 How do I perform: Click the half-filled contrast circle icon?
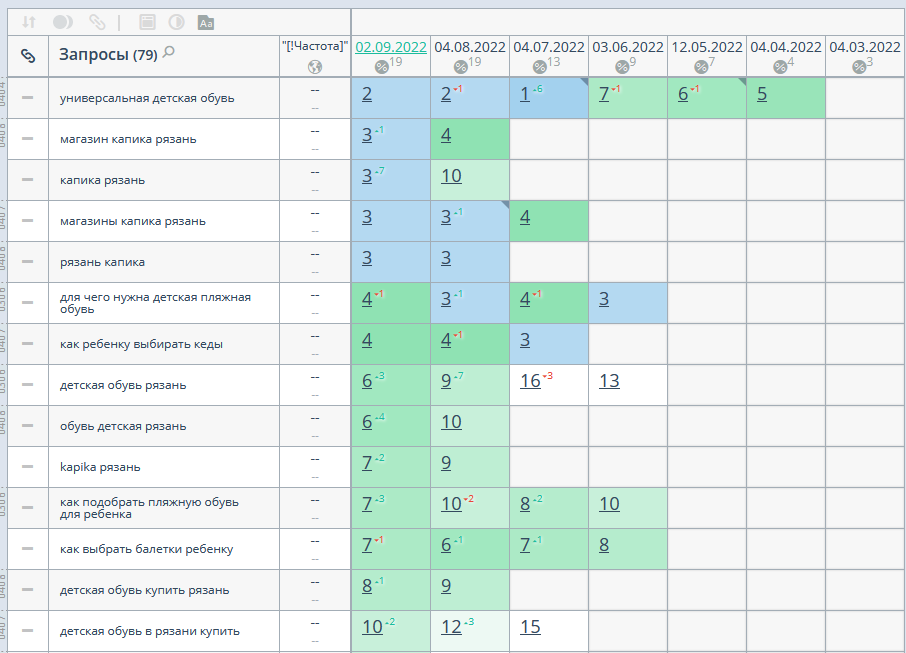[x=176, y=22]
